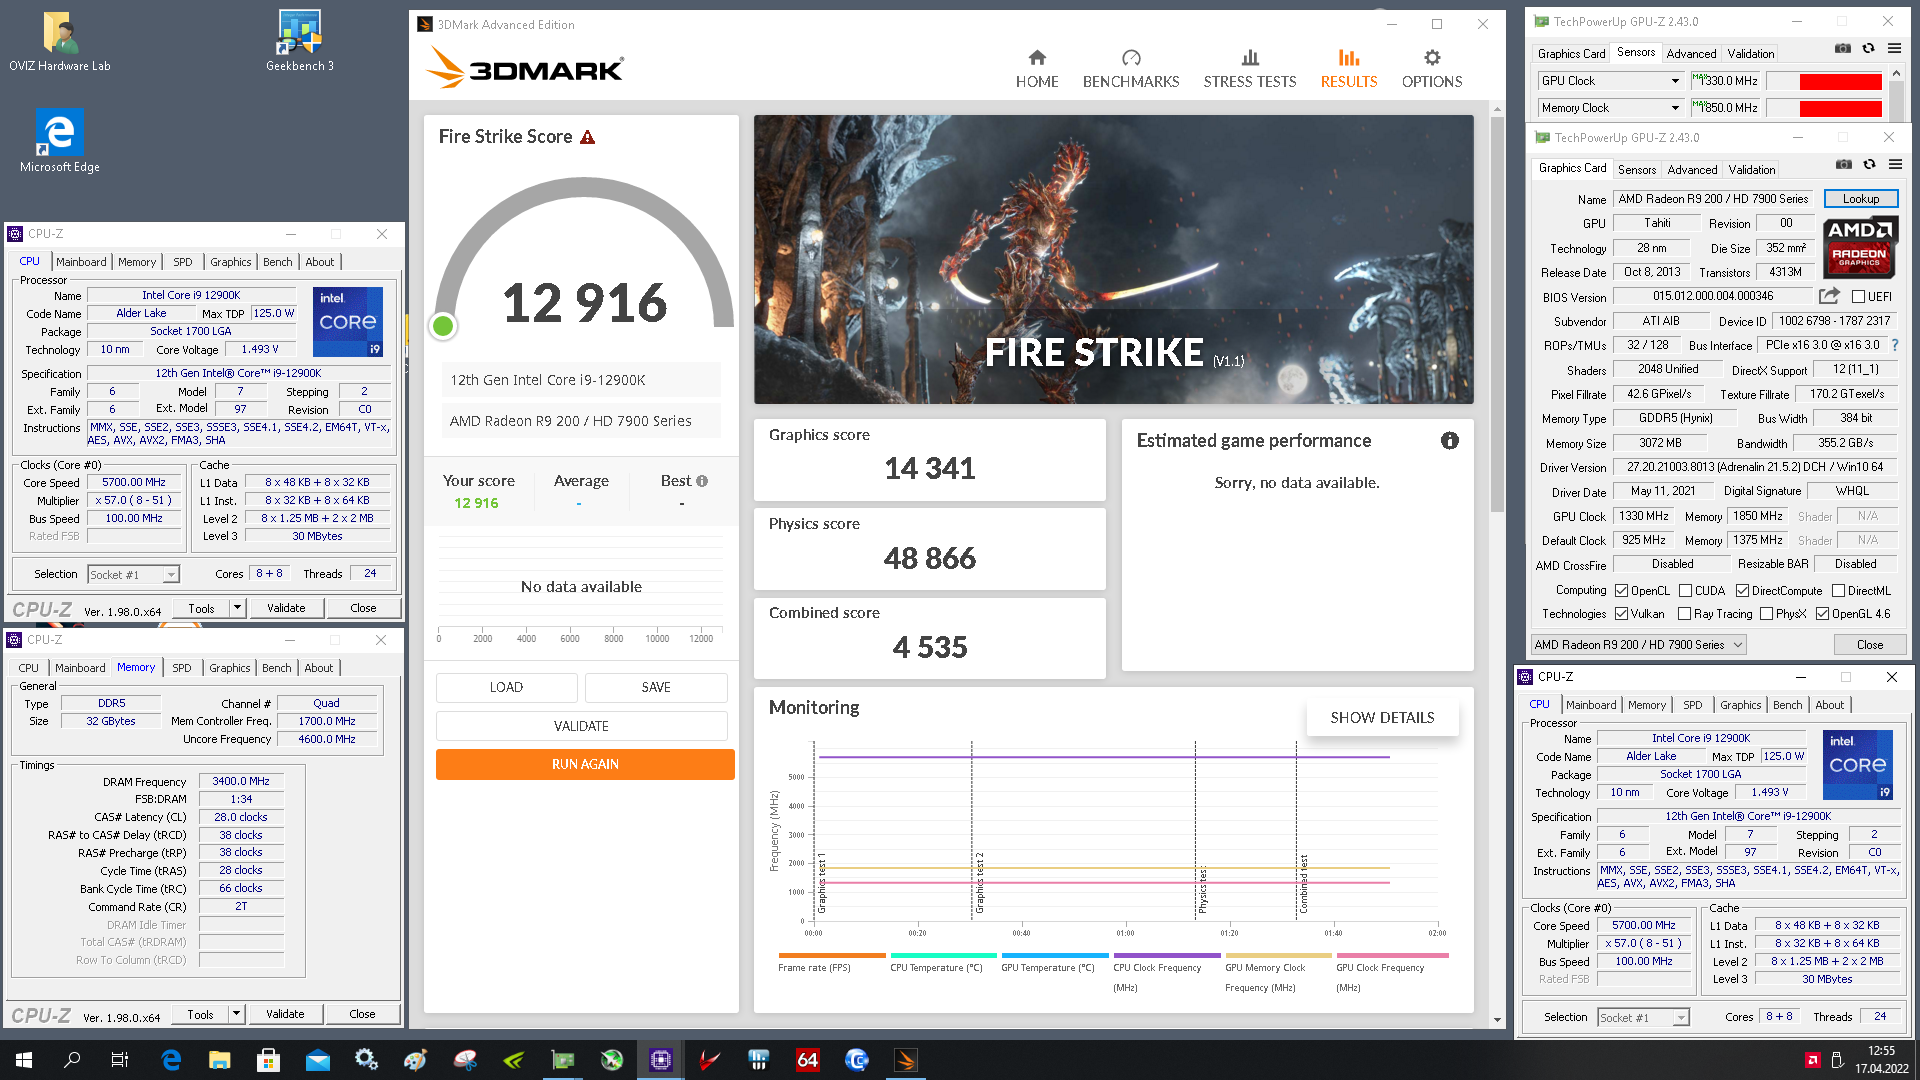Click Best score info icon
The image size is (1920, 1080).
point(702,481)
